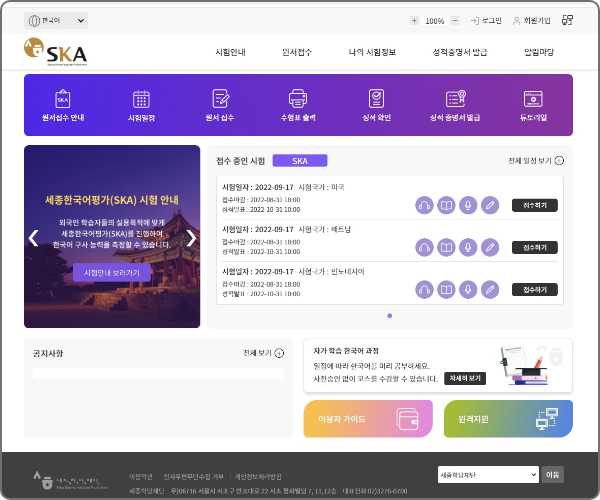The height and width of the screenshot is (500, 600).
Task: Open the 나의 시험정보 menu
Action: point(372,52)
